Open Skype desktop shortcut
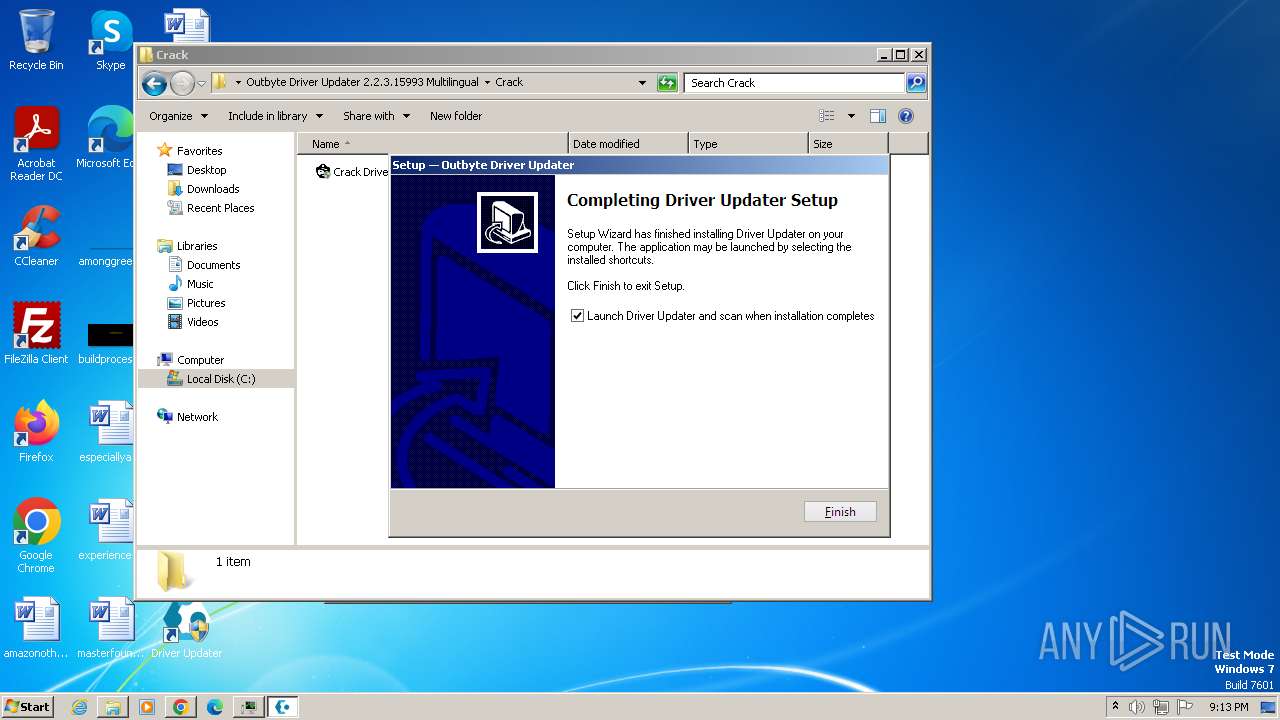The image size is (1280, 720). tap(110, 40)
